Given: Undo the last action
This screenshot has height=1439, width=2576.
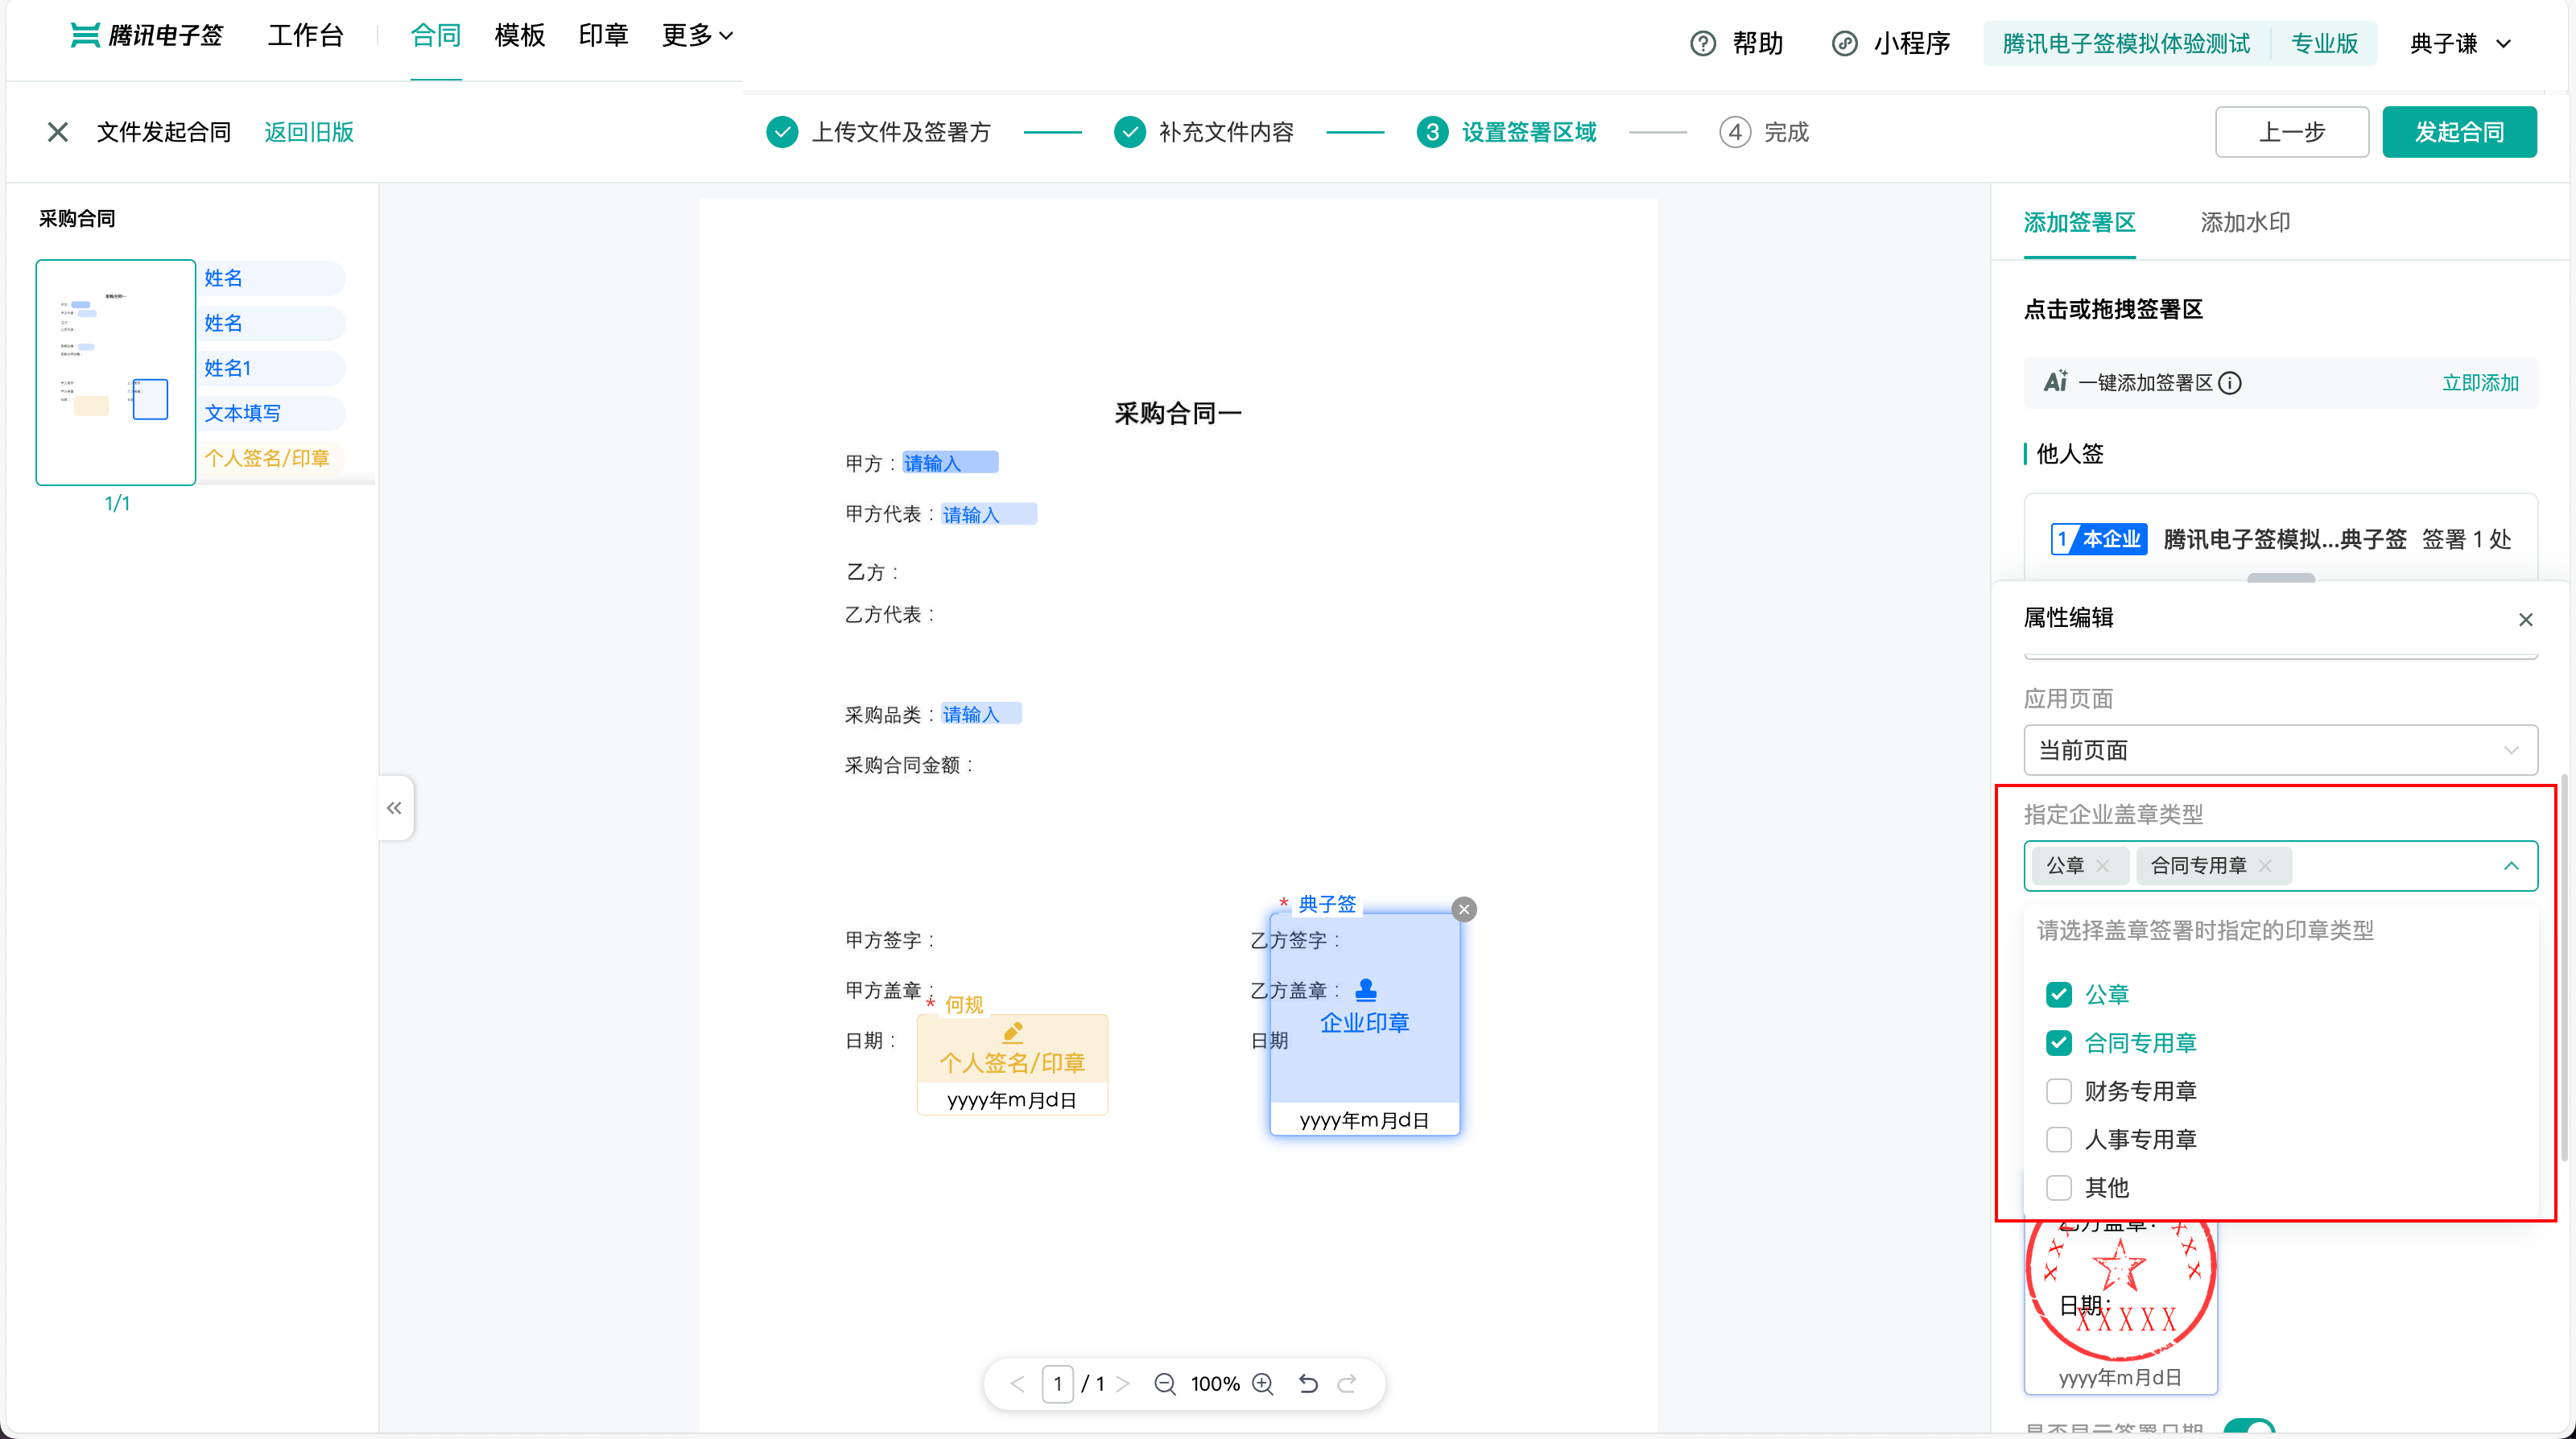Looking at the screenshot, I should (1308, 1384).
